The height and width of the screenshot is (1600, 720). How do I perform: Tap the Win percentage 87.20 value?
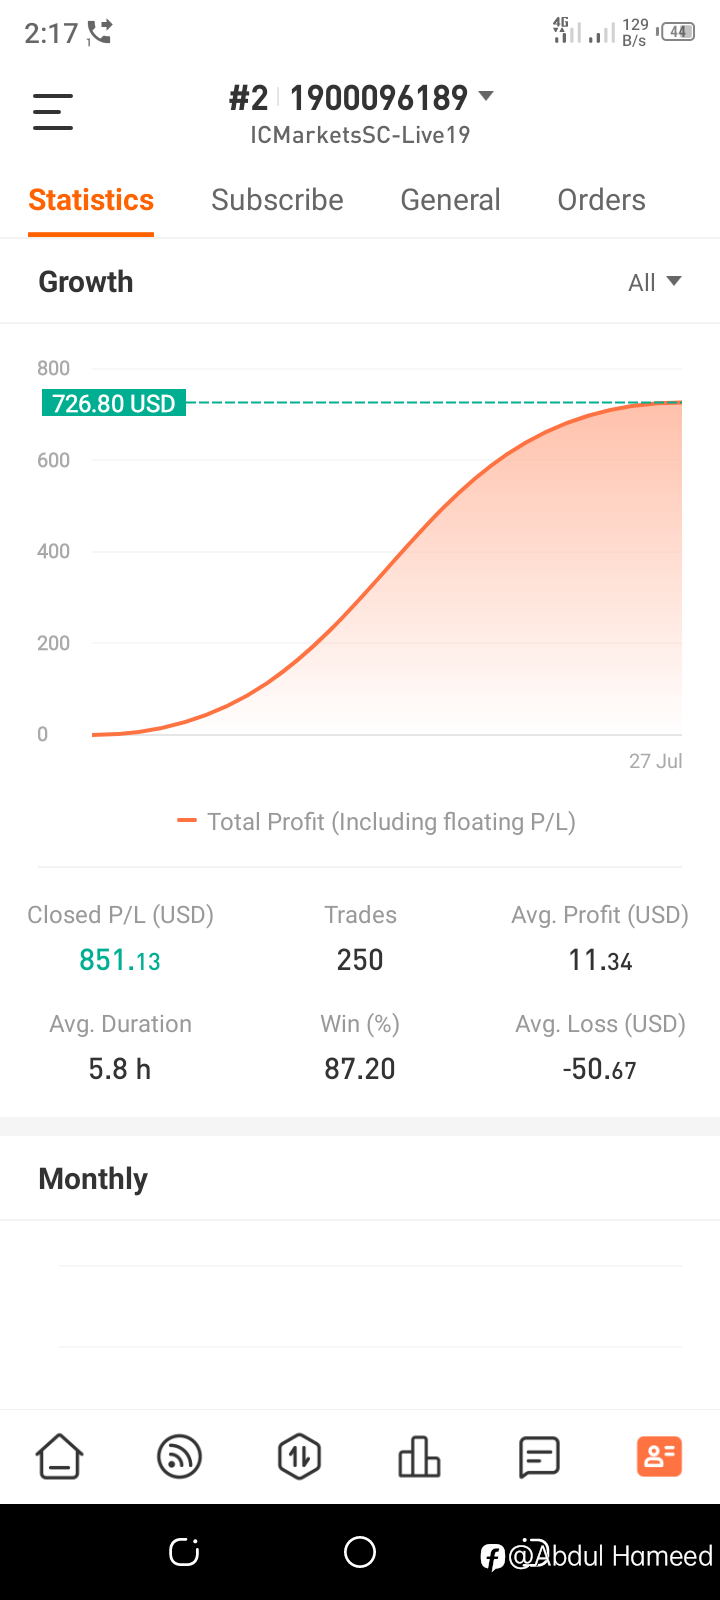pyautogui.click(x=360, y=1069)
